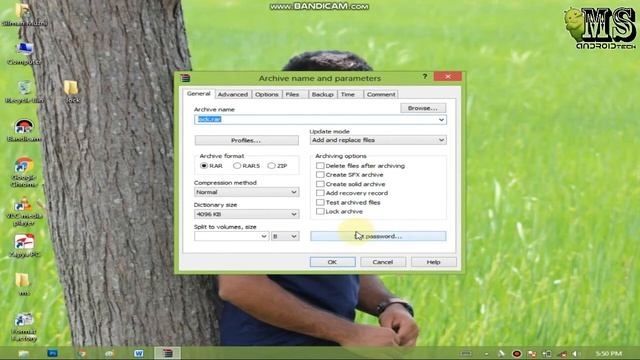Click the red Bandicam recording tray icon
Viewport: 640px width, 360px height.
pyautogui.click(x=516, y=353)
